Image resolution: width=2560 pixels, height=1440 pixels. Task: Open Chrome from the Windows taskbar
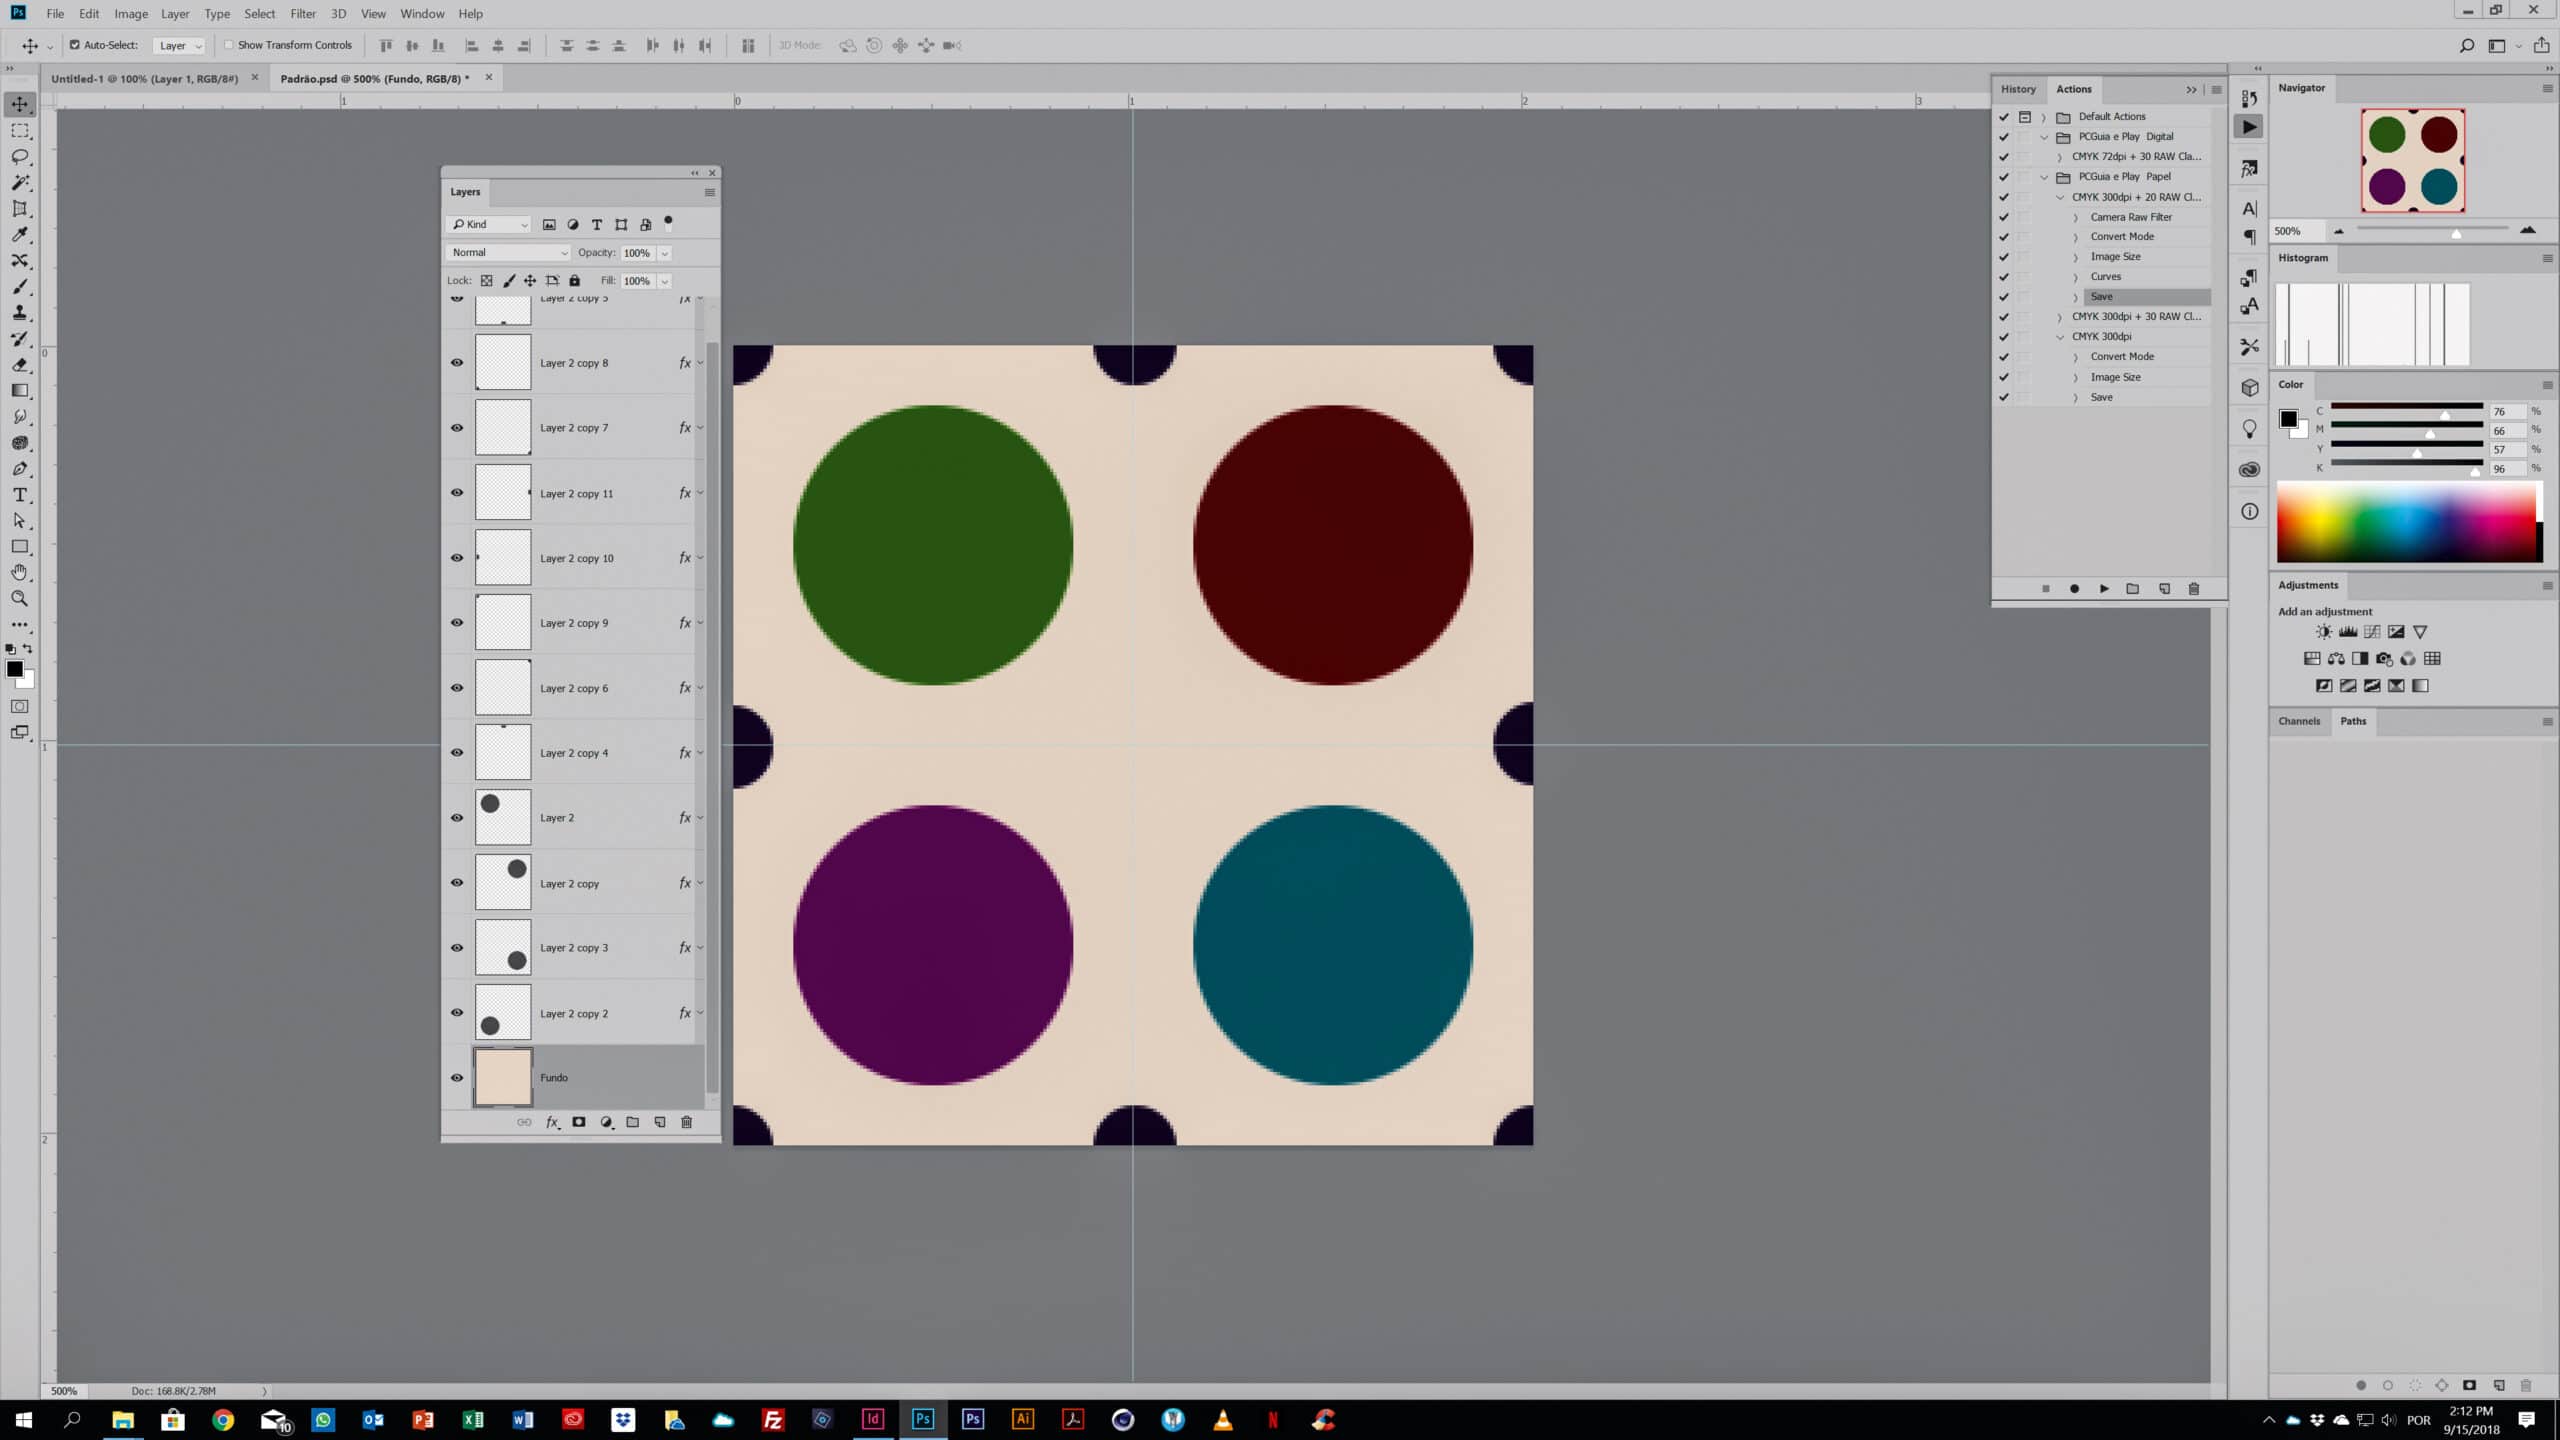click(223, 1419)
